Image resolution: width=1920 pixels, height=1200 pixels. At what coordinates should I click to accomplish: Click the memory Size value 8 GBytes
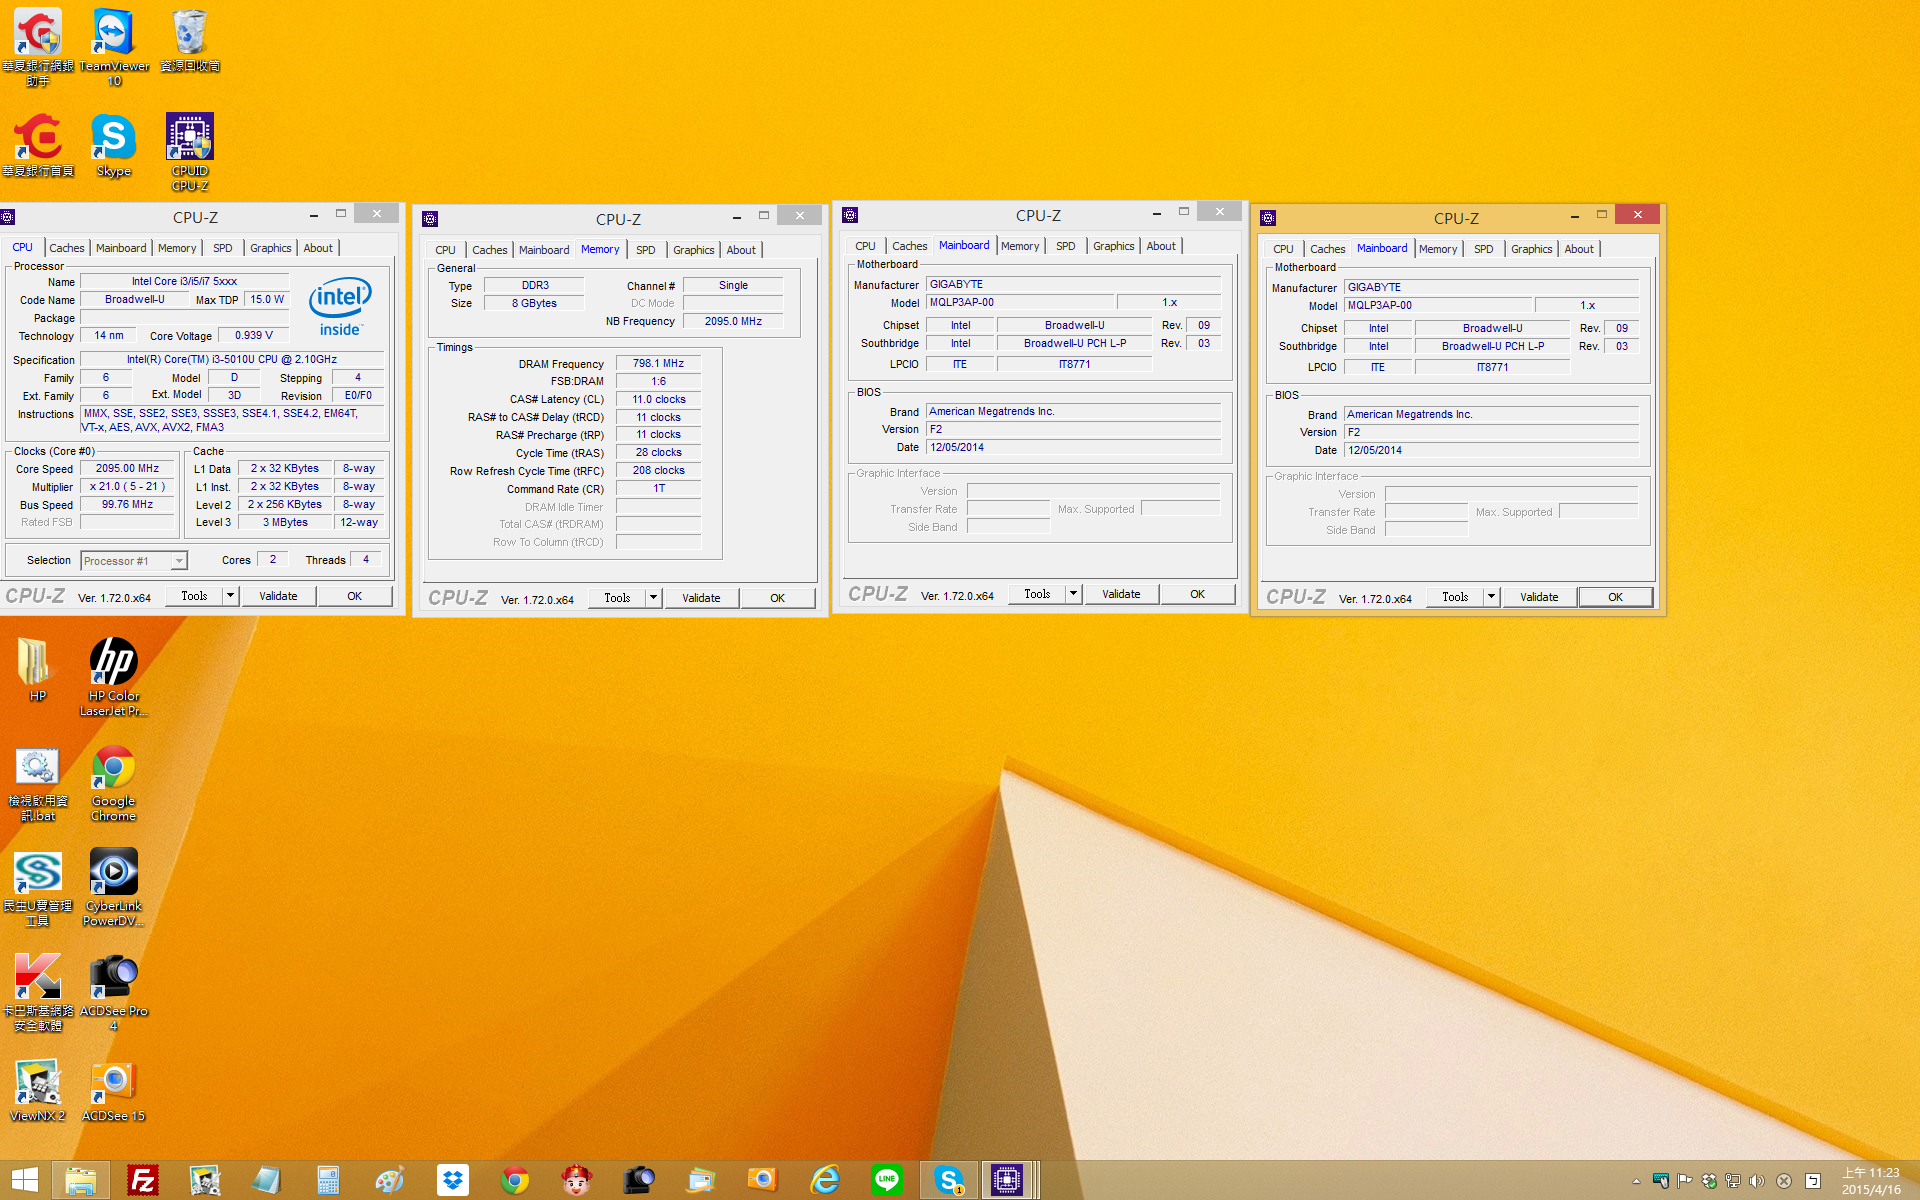click(x=534, y=303)
